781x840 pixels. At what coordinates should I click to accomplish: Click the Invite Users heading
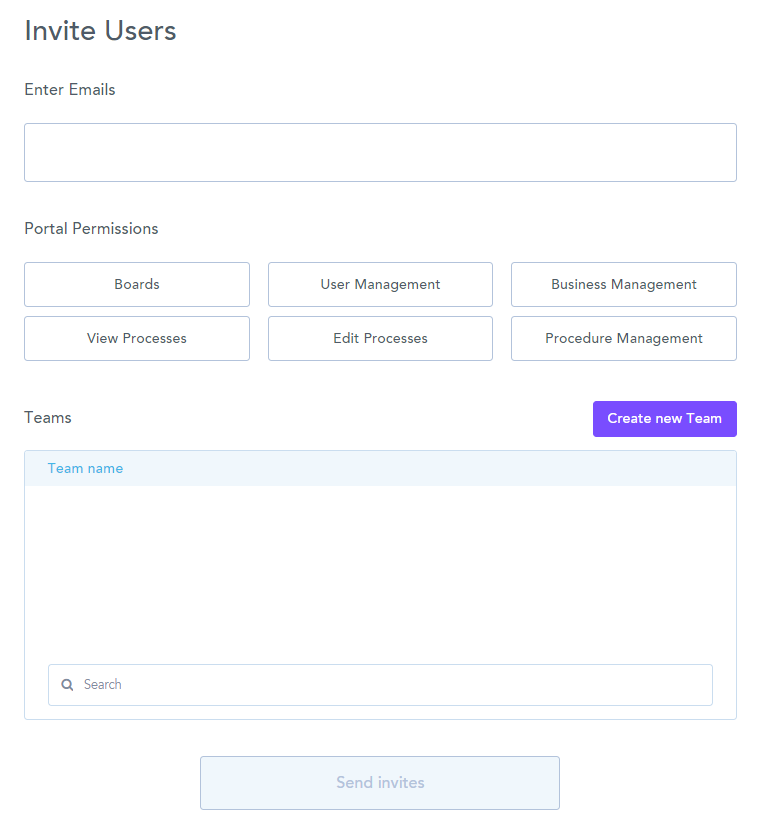tap(100, 31)
